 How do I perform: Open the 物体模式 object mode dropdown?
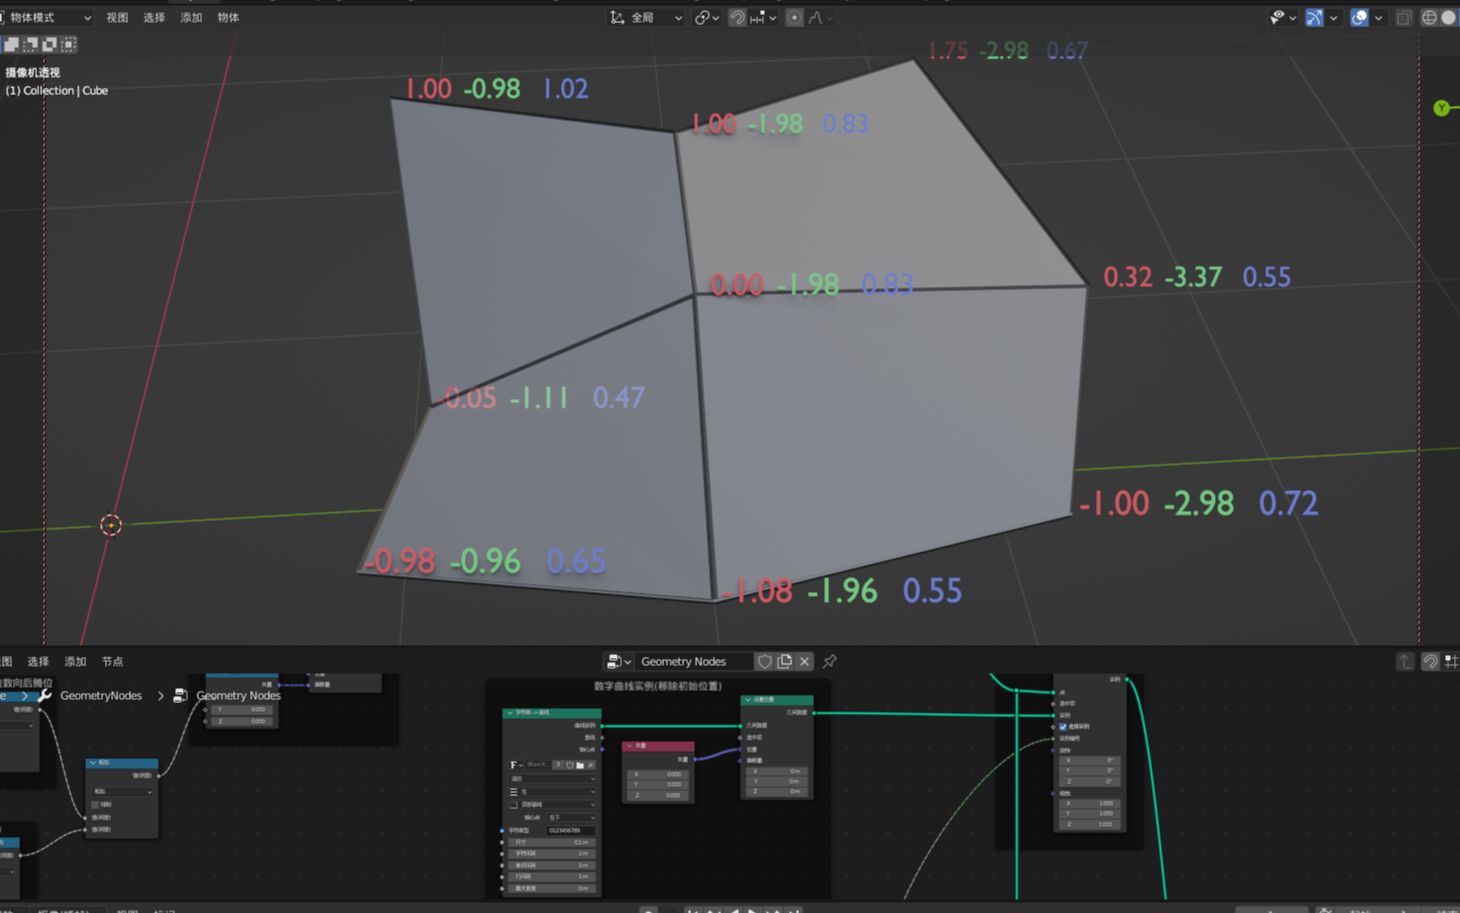tap(45, 17)
